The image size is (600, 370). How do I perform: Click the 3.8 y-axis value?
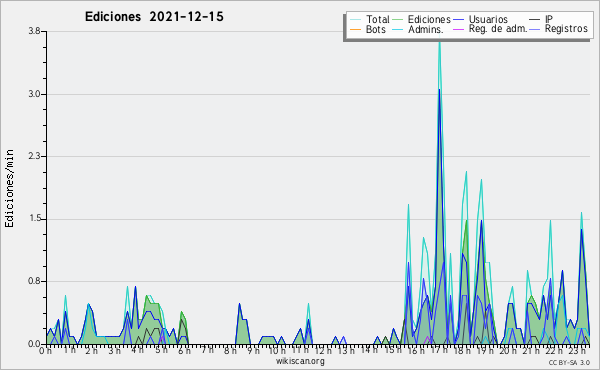tap(34, 31)
